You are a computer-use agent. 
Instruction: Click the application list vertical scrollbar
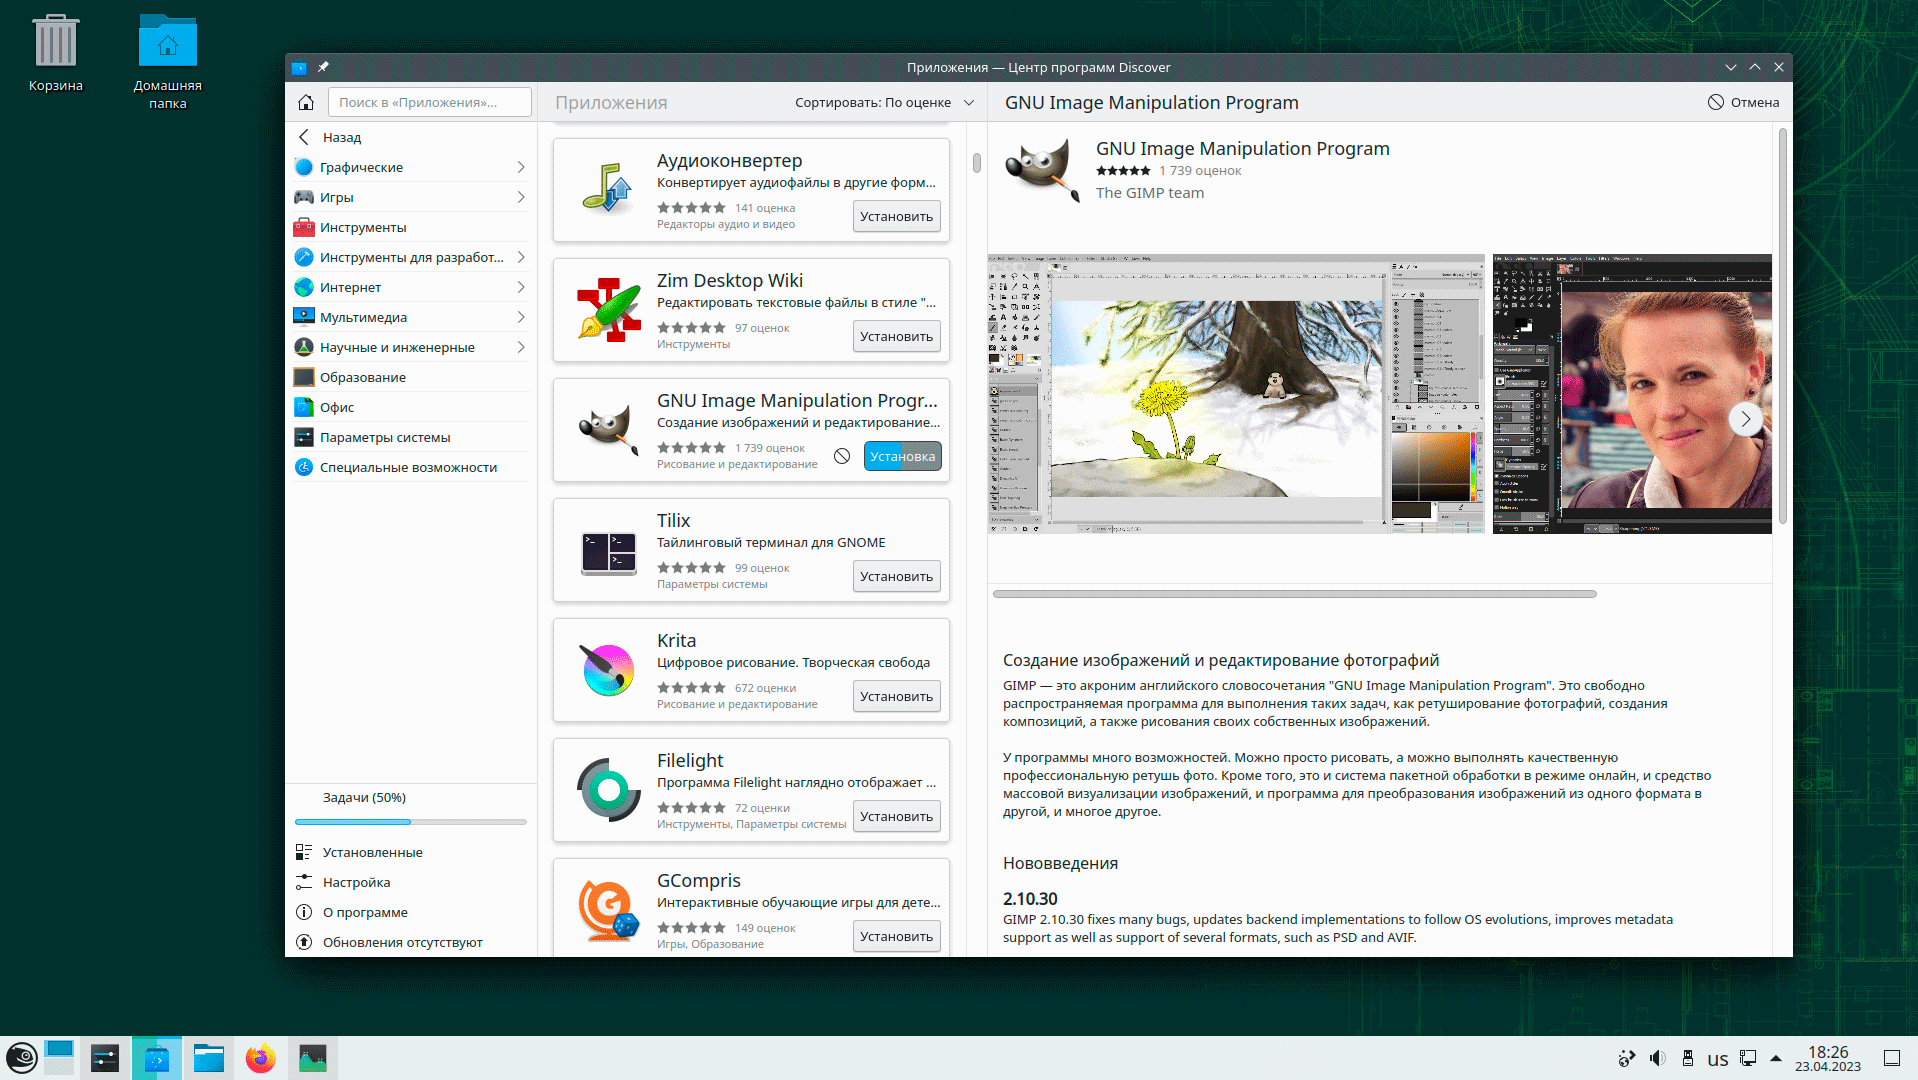[x=976, y=162]
